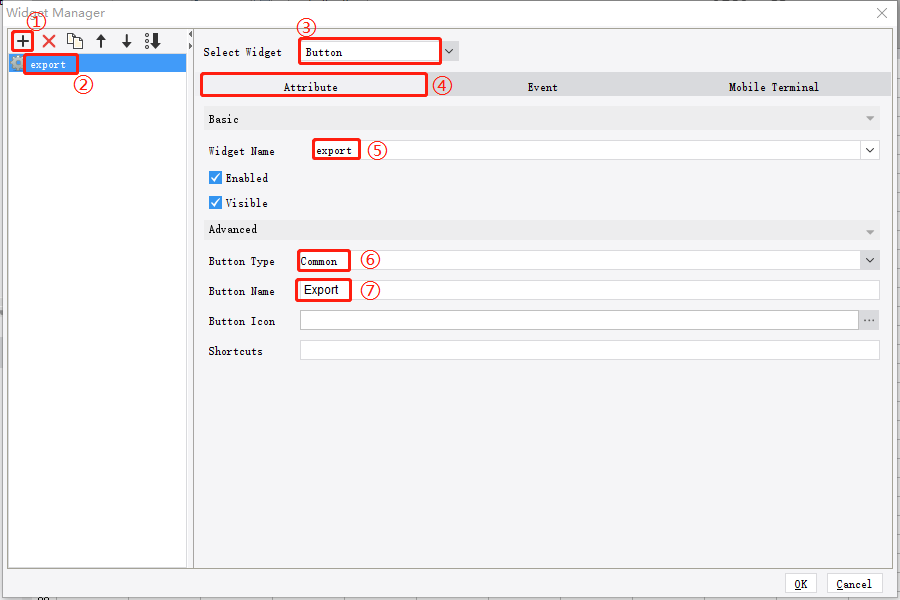Screen dimensions: 900x600
Task: Add a new widget with the plus icon
Action: (22, 41)
